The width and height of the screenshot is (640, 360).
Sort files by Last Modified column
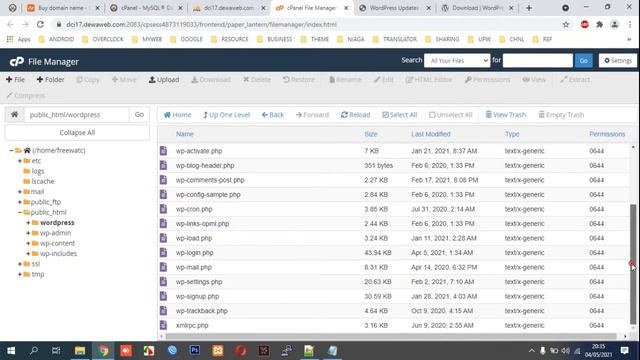(x=431, y=134)
